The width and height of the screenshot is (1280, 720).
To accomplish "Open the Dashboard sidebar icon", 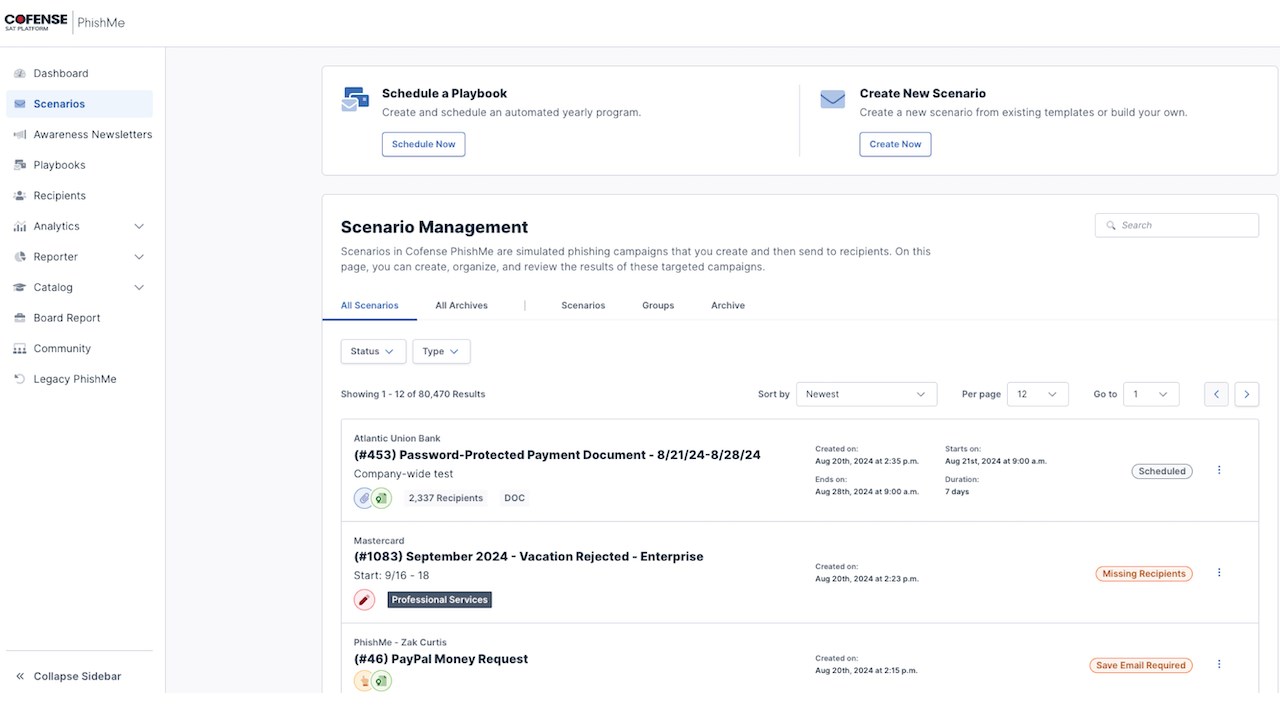I will pos(20,73).
